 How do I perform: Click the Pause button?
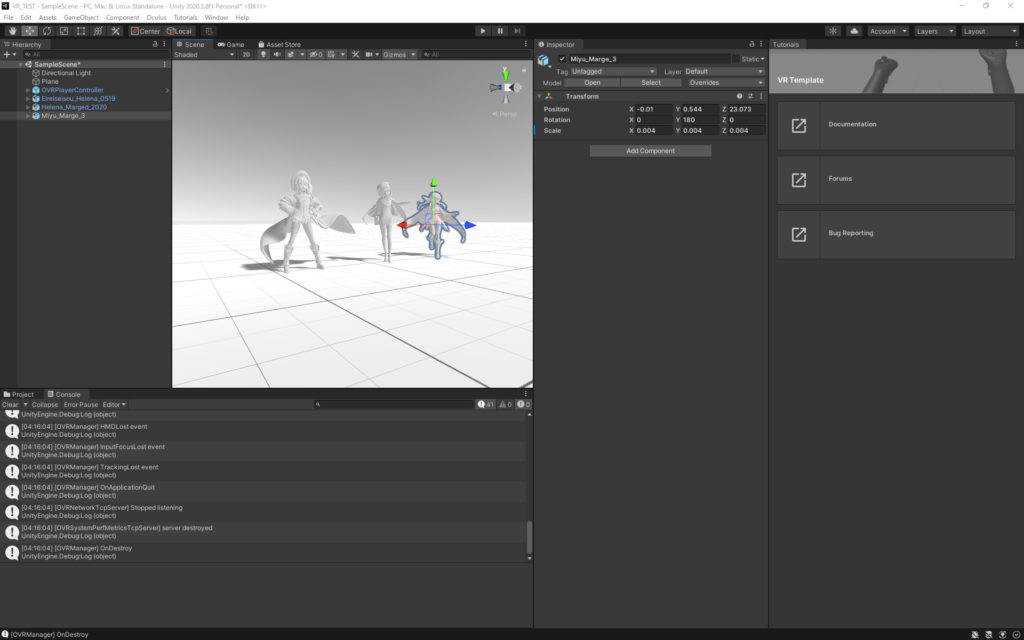[500, 31]
